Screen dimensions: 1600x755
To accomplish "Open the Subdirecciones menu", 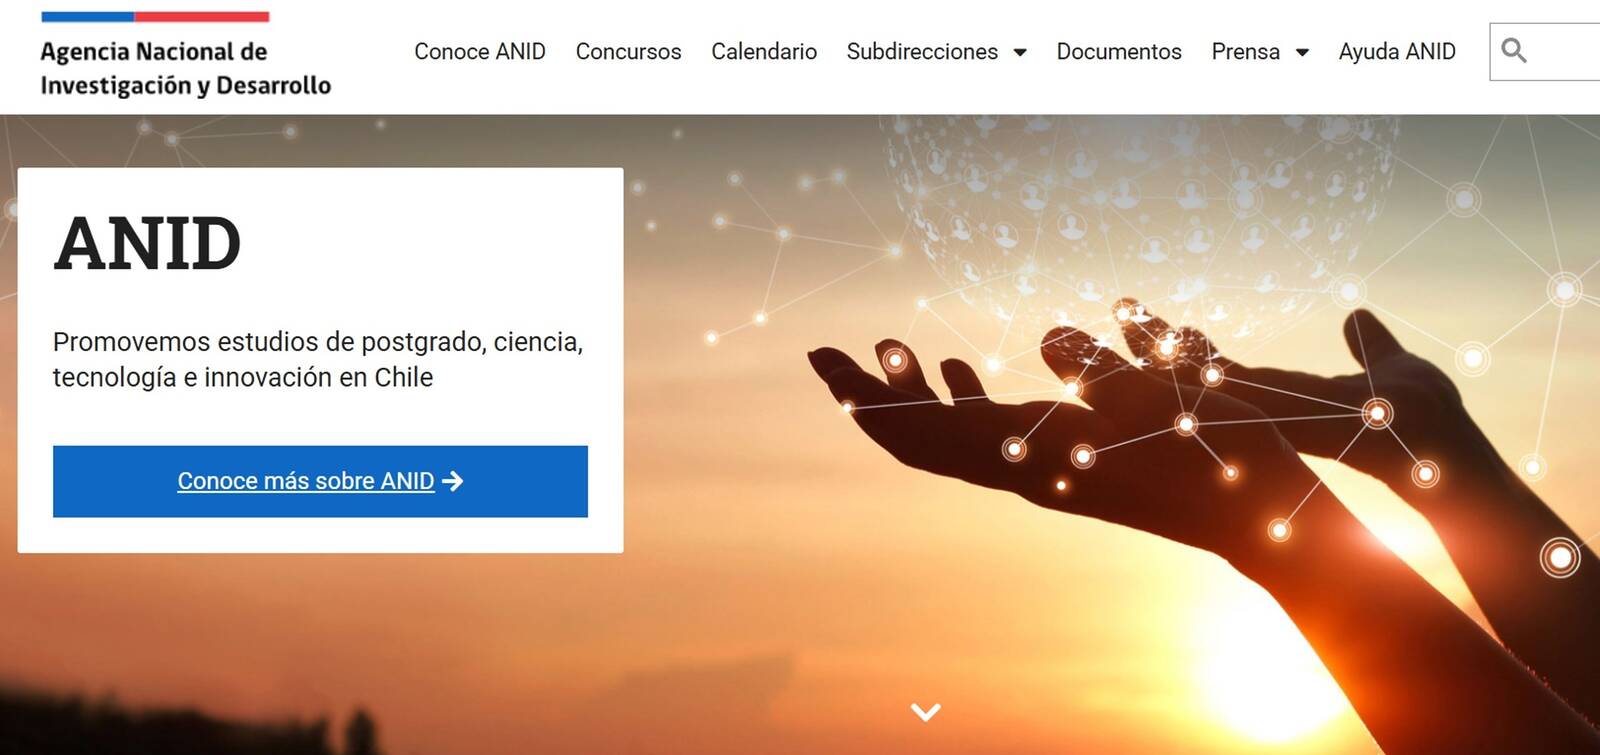I will coord(922,51).
